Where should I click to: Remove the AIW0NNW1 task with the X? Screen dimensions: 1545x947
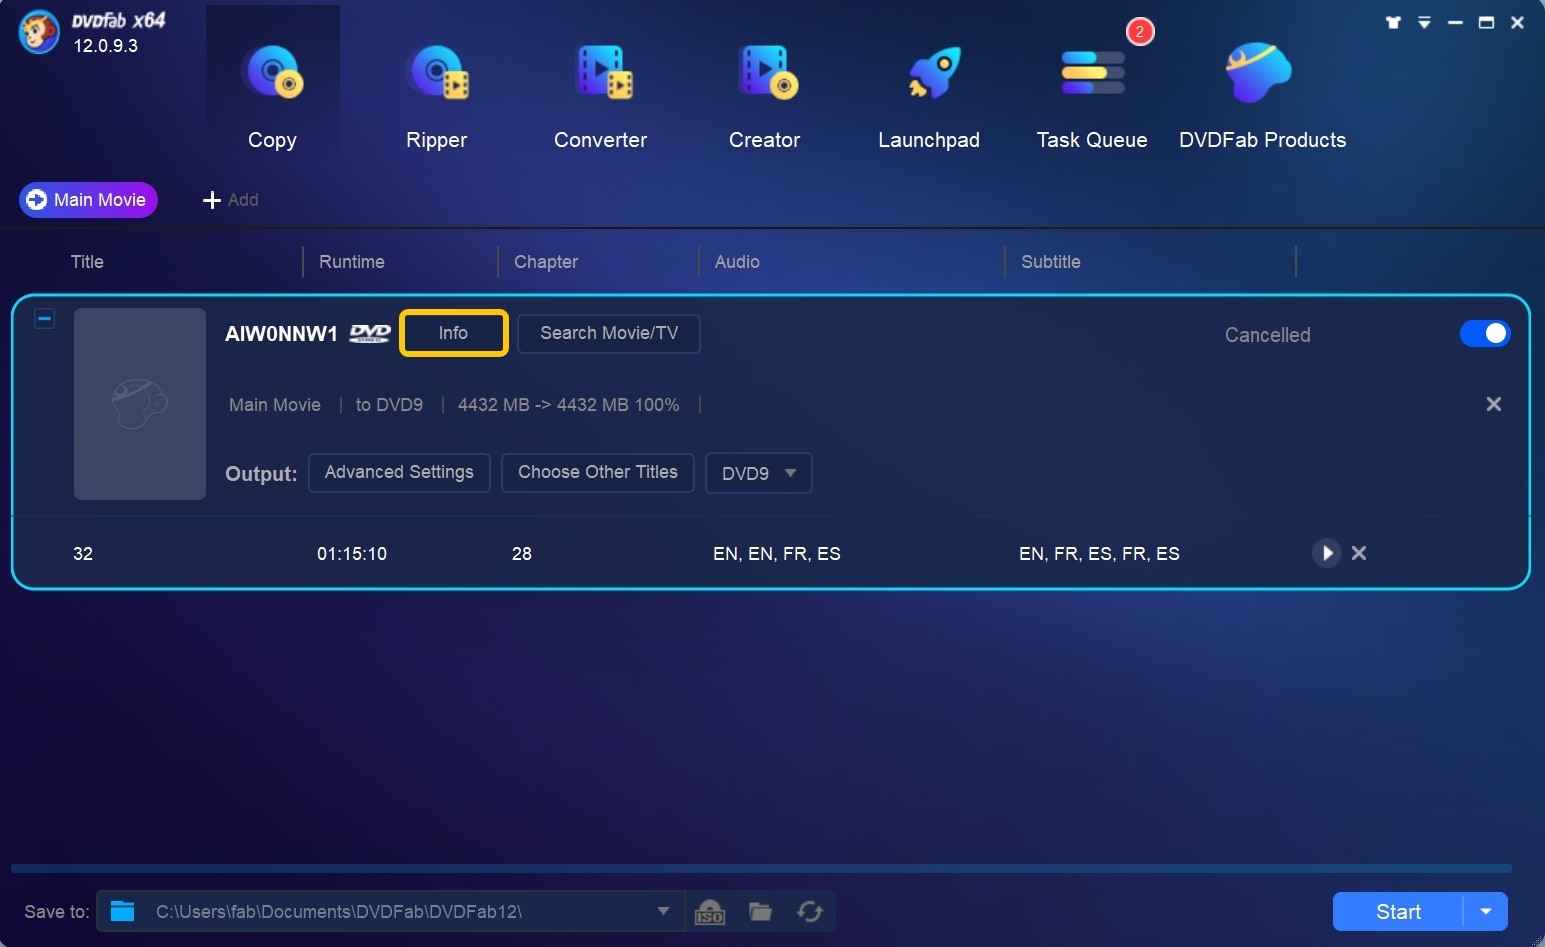click(1493, 404)
